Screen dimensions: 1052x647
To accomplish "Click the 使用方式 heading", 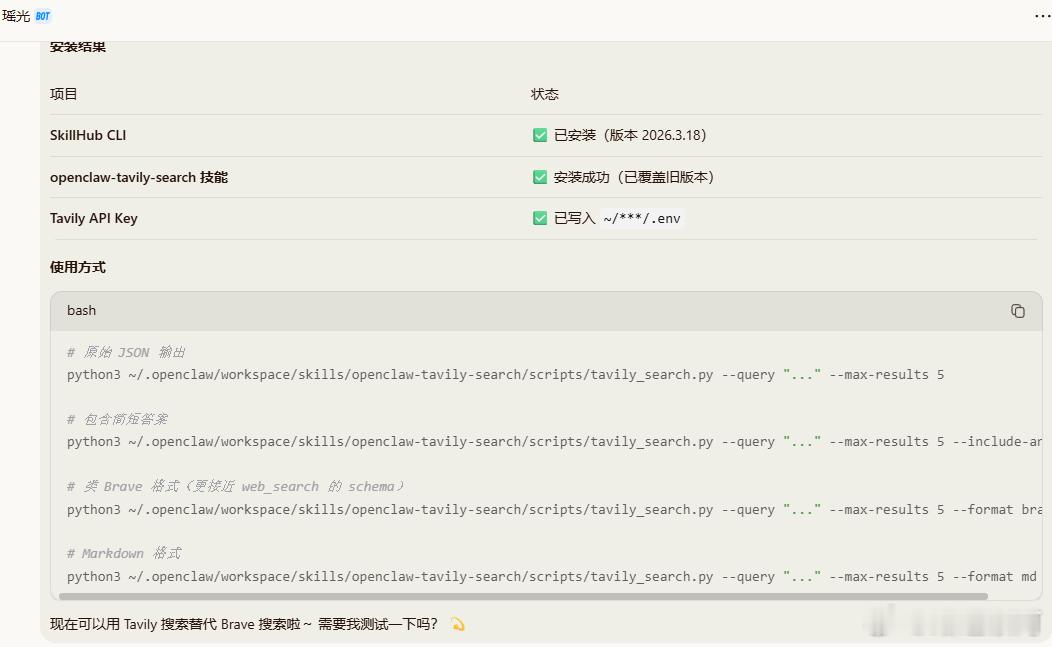I will tap(78, 267).
